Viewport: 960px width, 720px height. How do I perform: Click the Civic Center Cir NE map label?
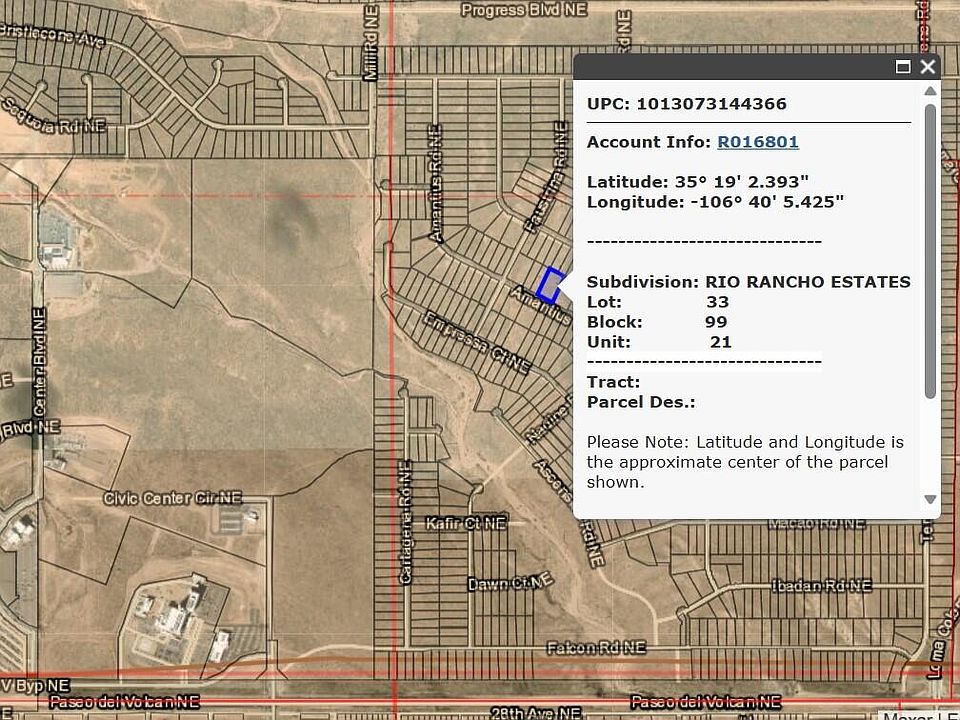172,498
